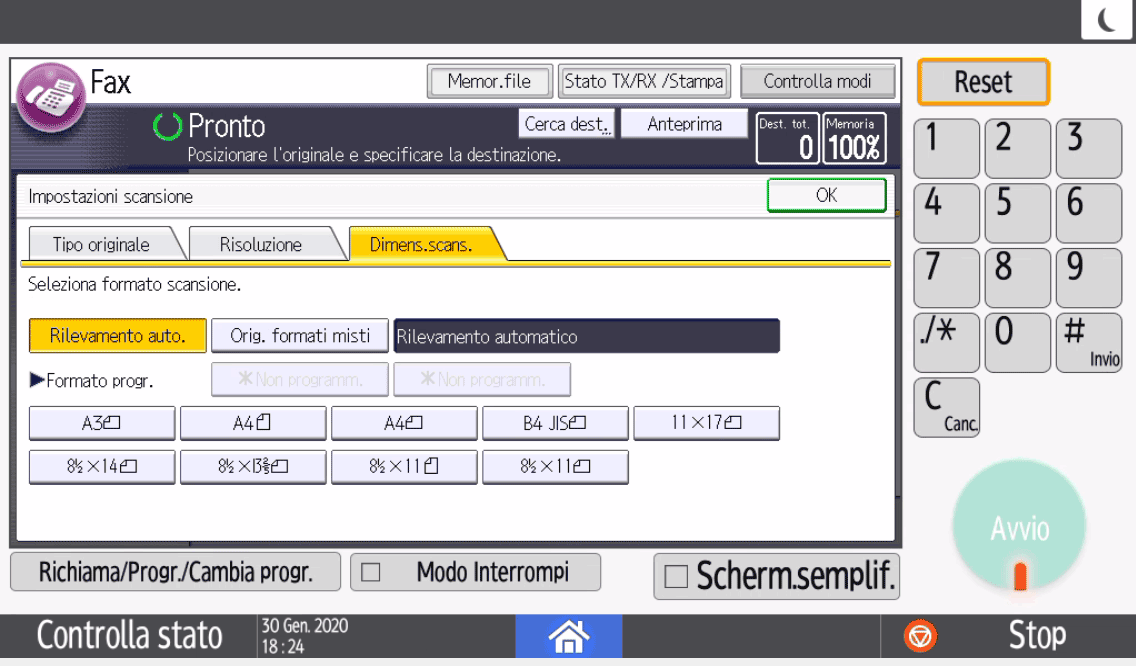Tap the Fax telephone icon
Image resolution: width=1136 pixels, height=666 pixels.
[51, 97]
